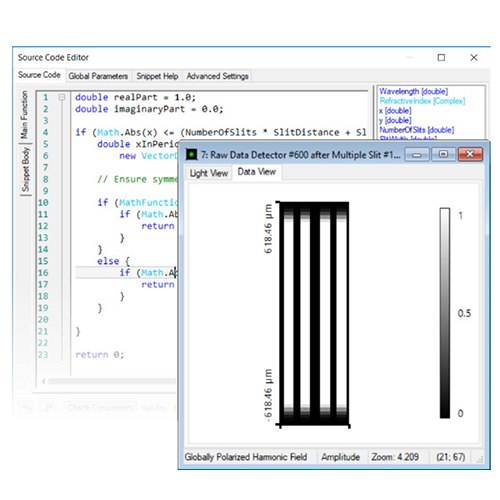Close the Raw Data Detector window

(x=470, y=154)
